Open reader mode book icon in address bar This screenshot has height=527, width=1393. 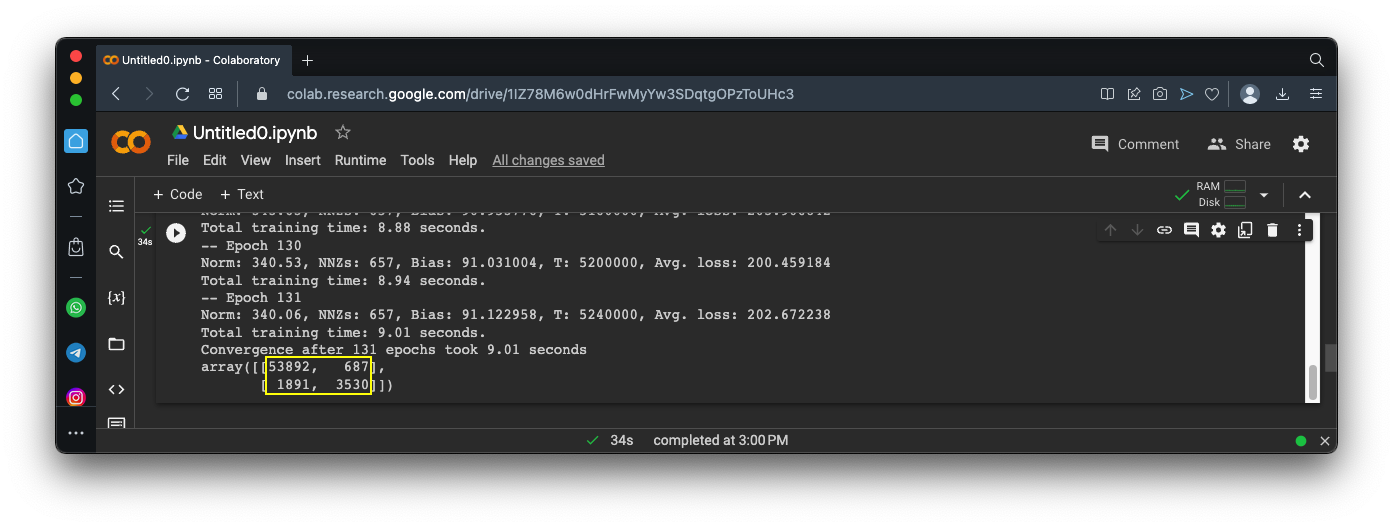[1108, 94]
